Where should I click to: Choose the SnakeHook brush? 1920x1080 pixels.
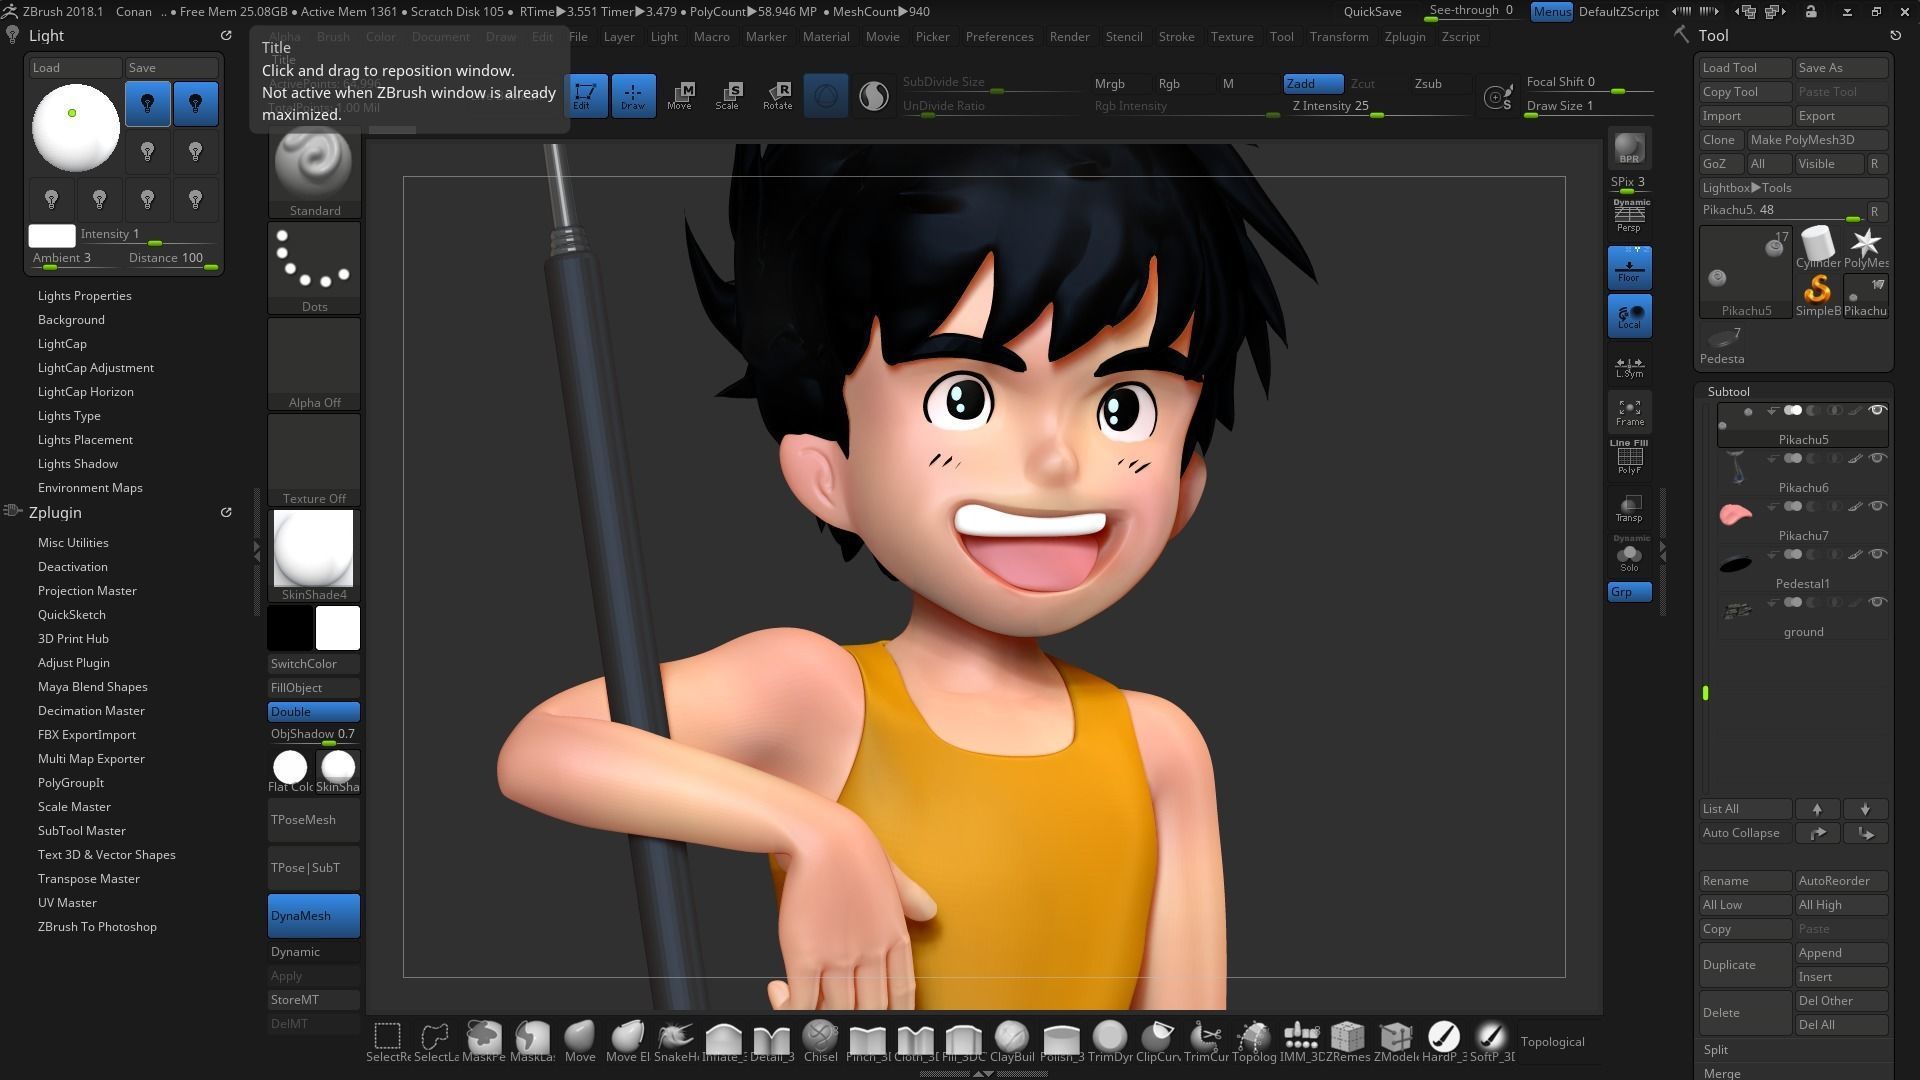pyautogui.click(x=676, y=1041)
